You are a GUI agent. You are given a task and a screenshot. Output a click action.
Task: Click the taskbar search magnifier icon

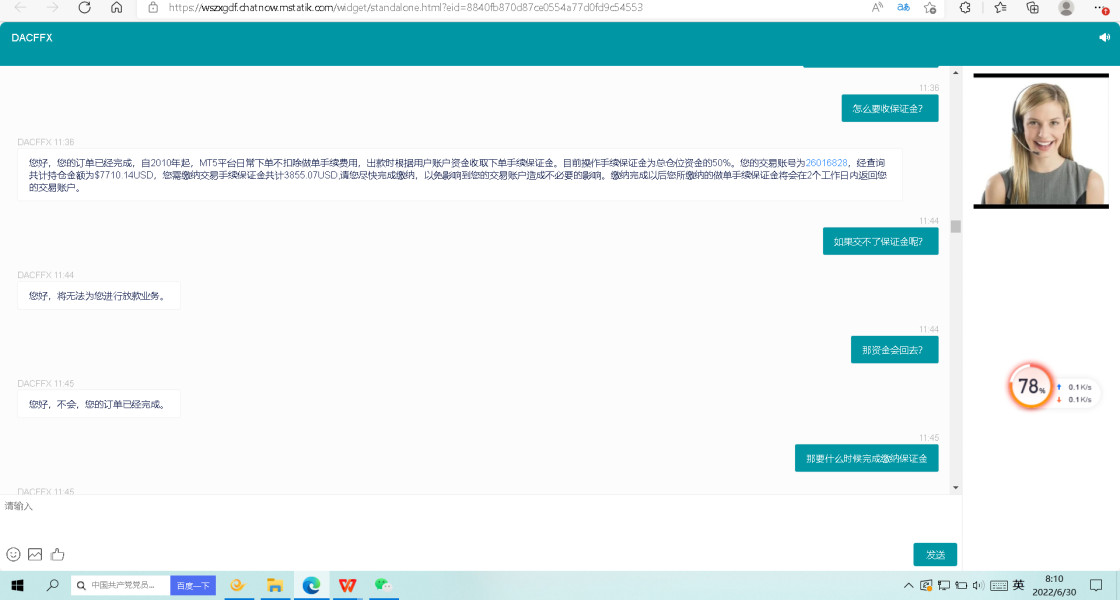[x=52, y=586]
